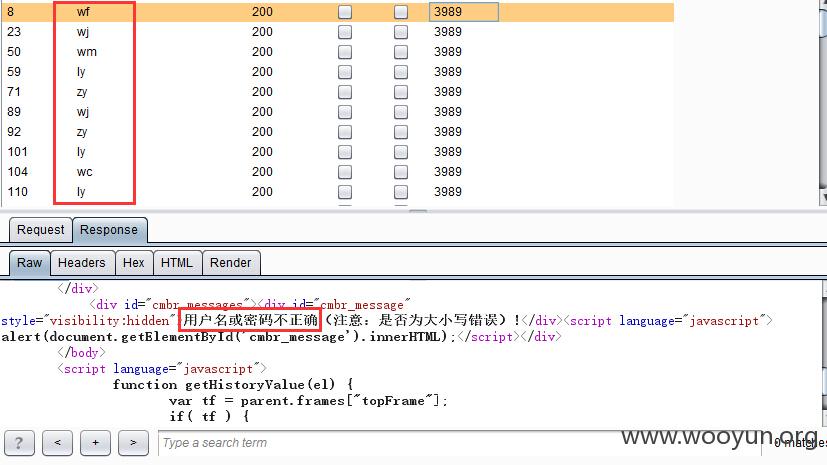Click the highlighted 3989 length cell in row 8
Image resolution: width=827 pixels, height=465 pixels.
464,12
